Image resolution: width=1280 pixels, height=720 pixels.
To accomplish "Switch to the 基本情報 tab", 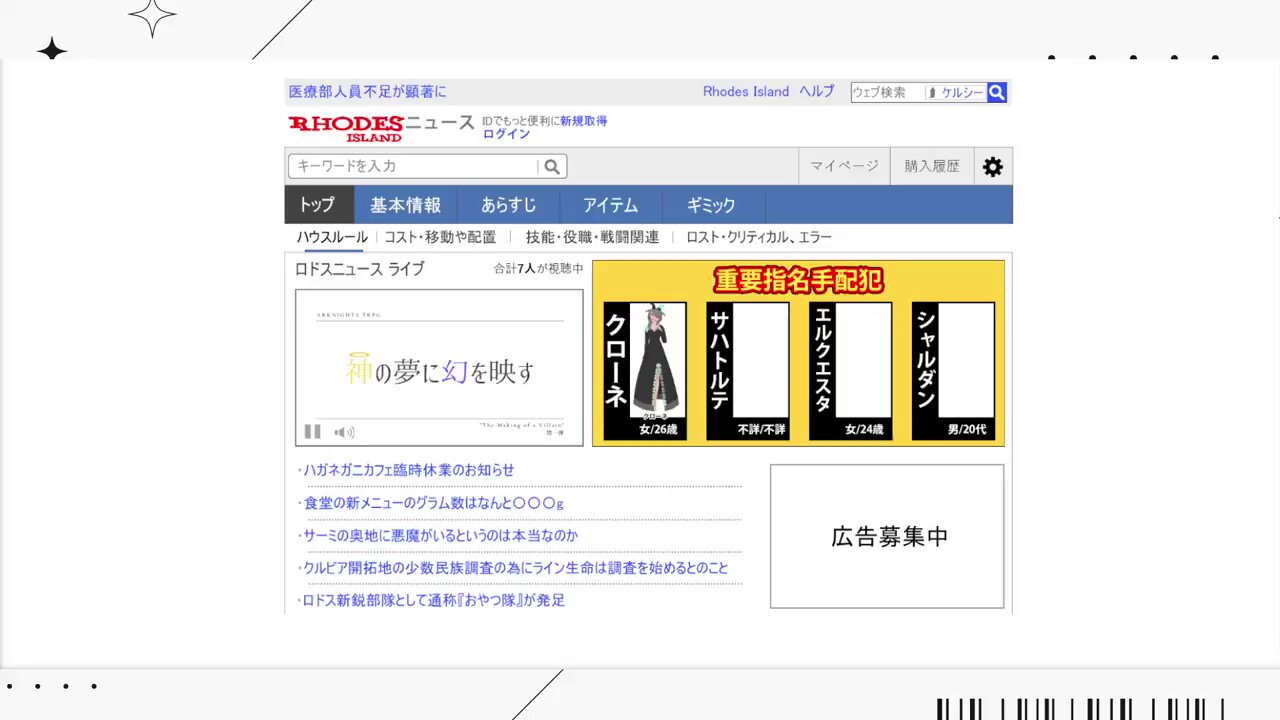I will (x=405, y=205).
